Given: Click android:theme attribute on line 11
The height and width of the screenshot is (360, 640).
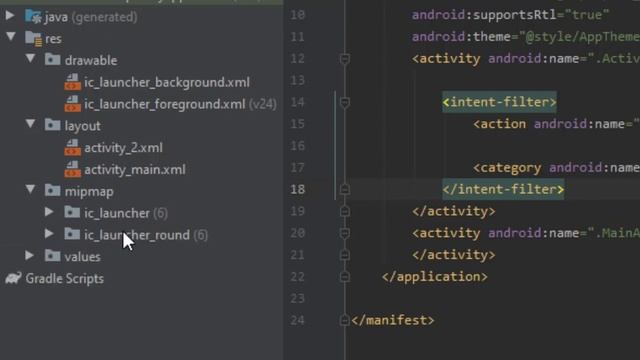Looking at the screenshot, I should pyautogui.click(x=461, y=37).
